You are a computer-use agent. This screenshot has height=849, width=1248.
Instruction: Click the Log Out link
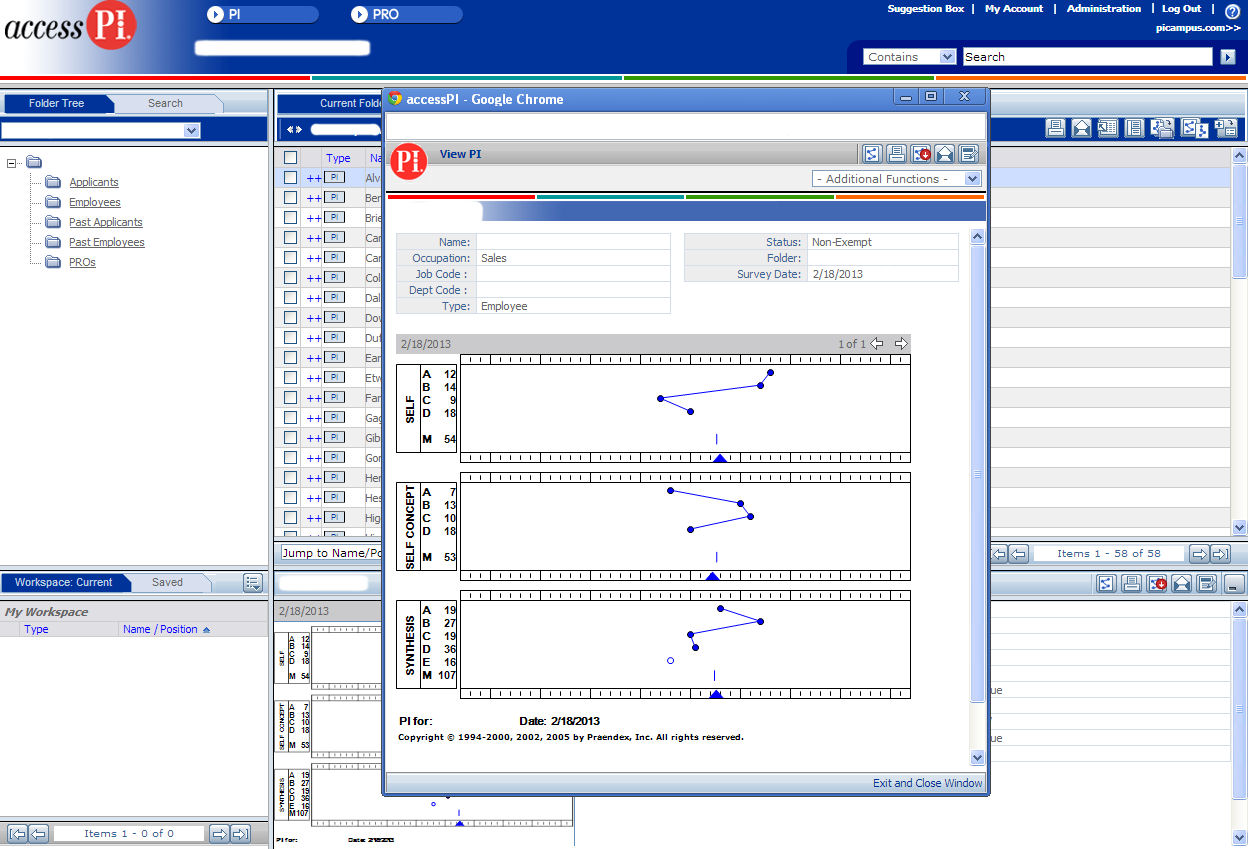coord(1182,8)
